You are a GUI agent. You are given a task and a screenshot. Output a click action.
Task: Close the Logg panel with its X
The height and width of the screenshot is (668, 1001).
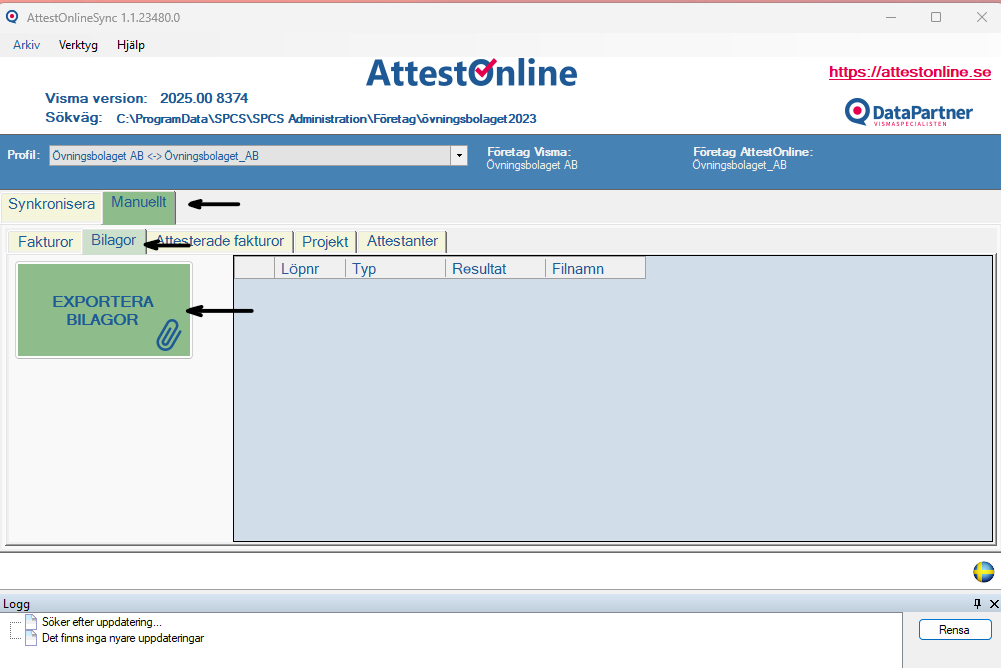994,603
